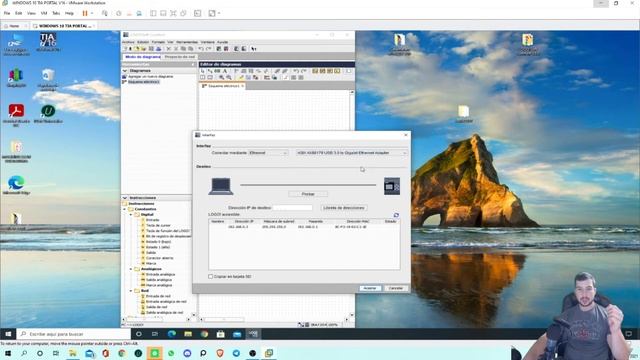Click the Dirección MAC column header
Screen dimensions: 640x360
(358, 221)
